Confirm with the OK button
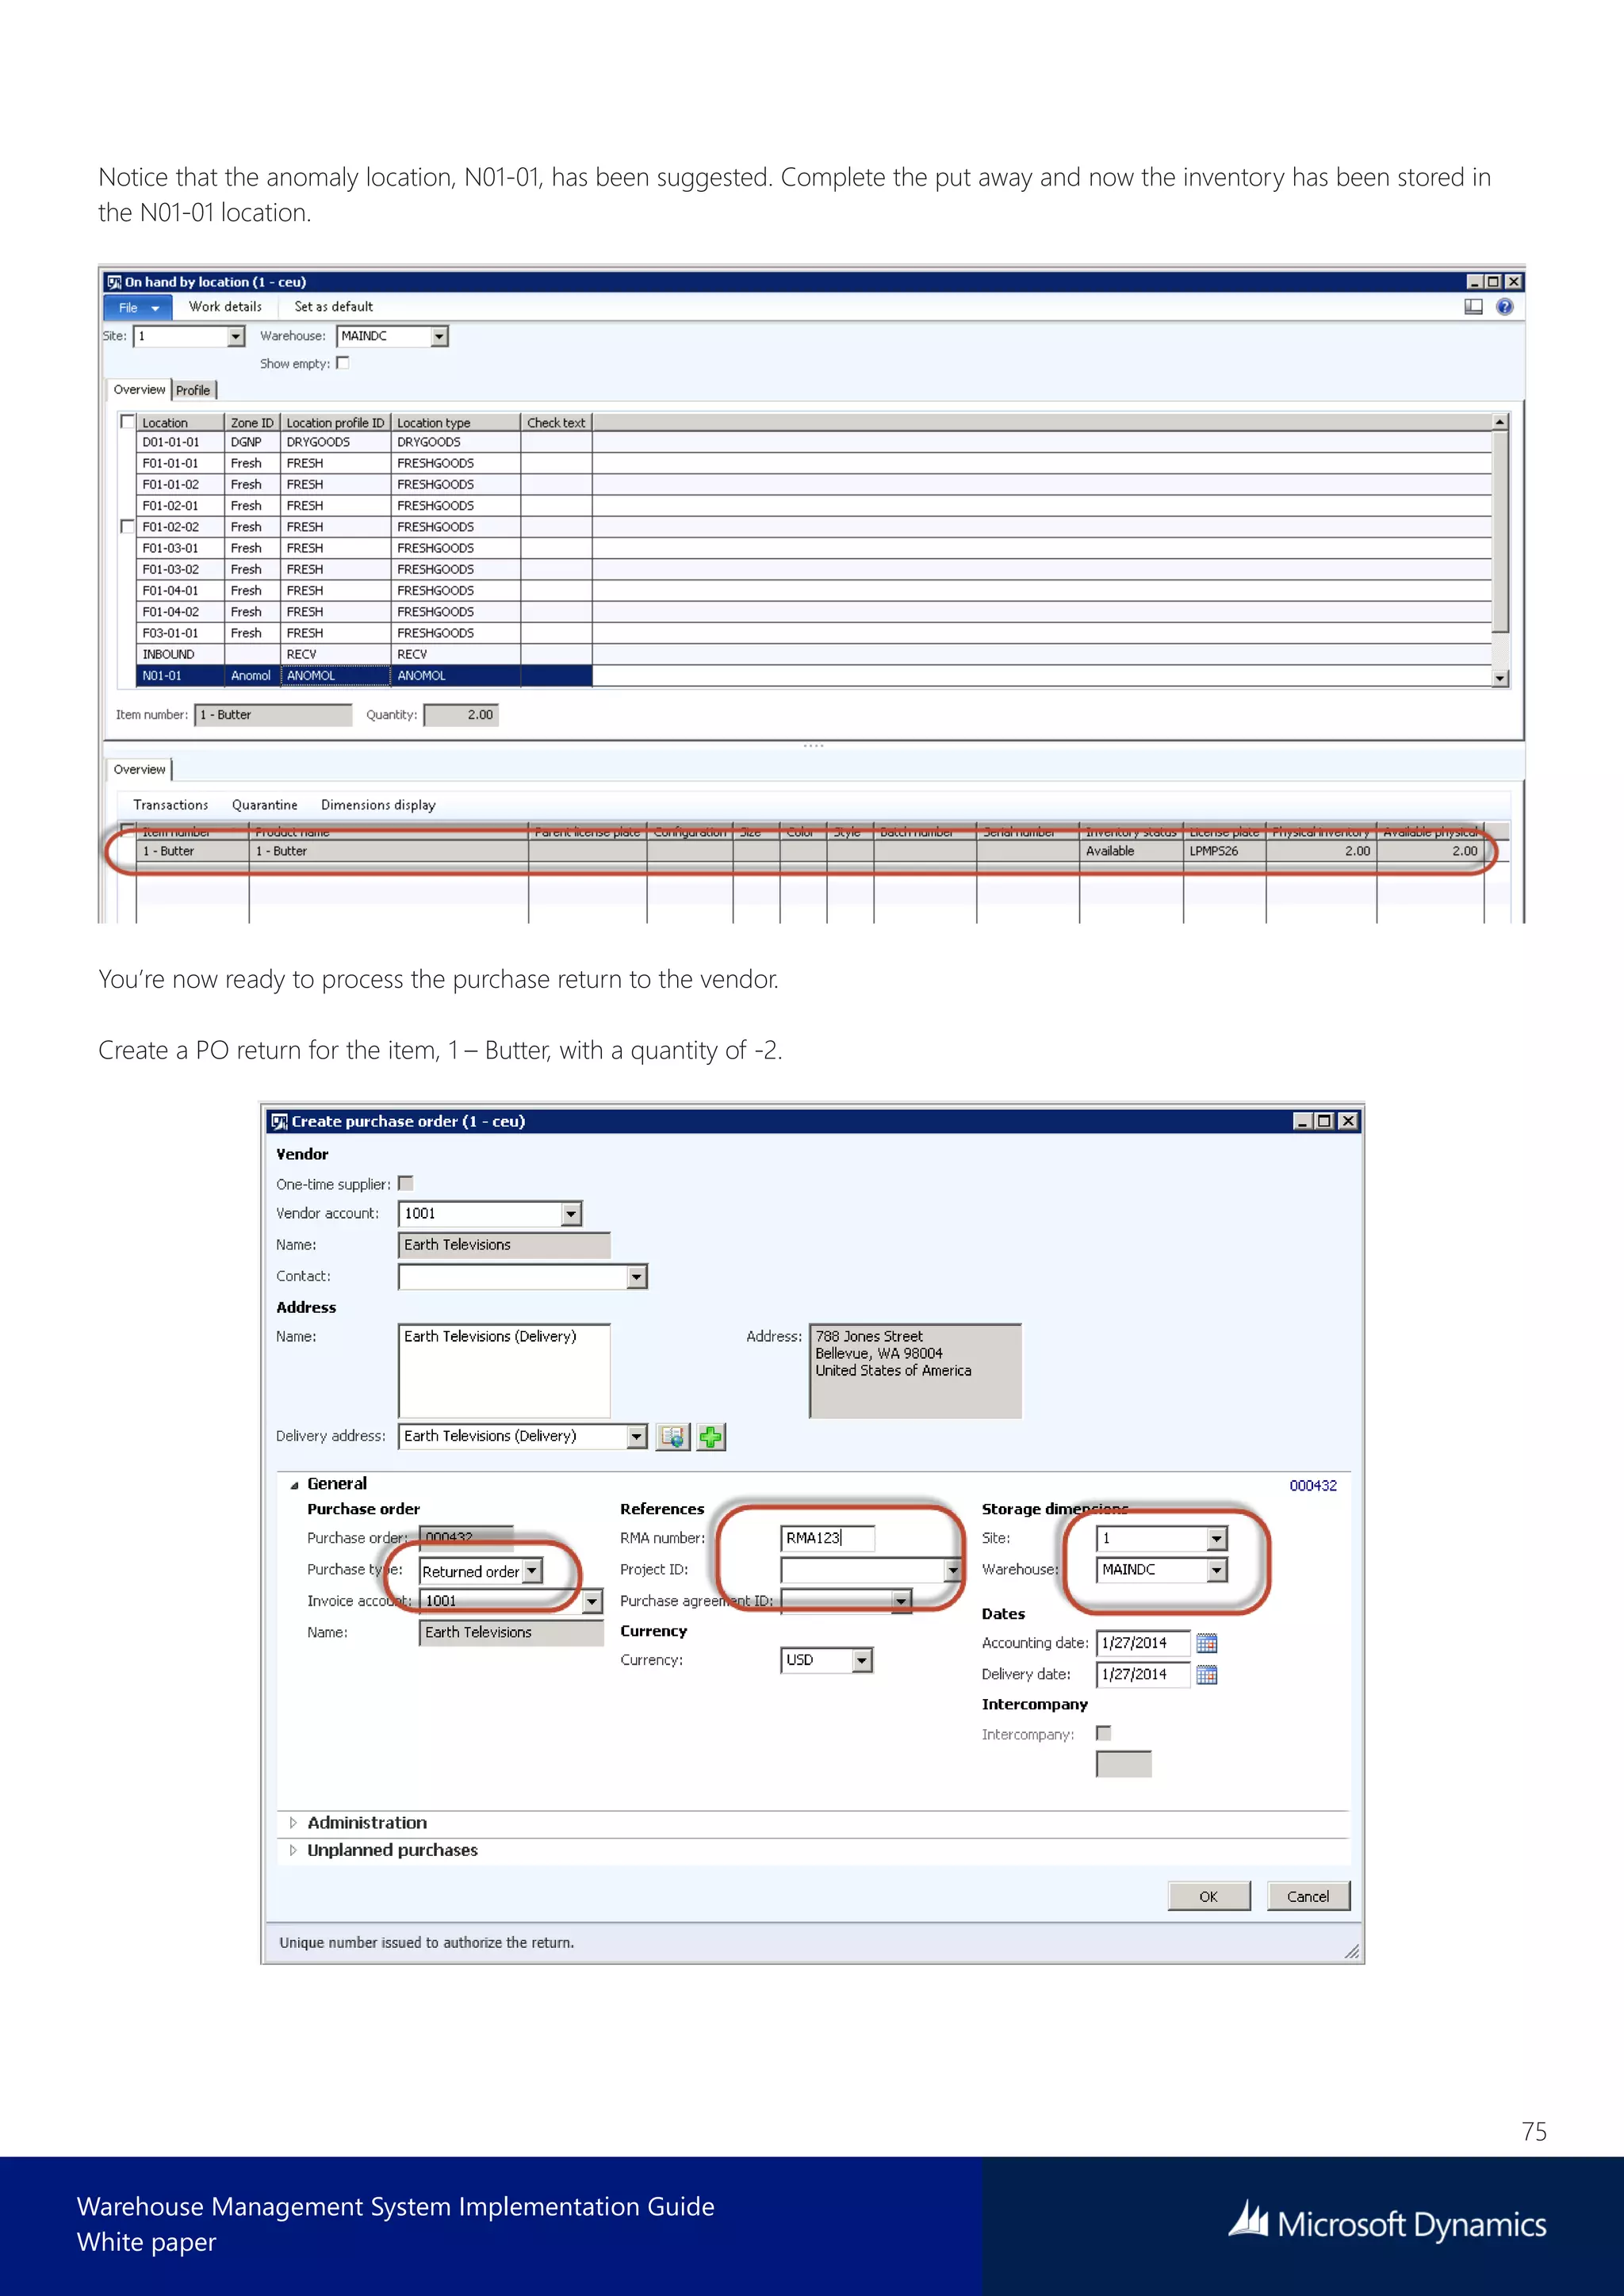The width and height of the screenshot is (1624, 2296). (1209, 1897)
